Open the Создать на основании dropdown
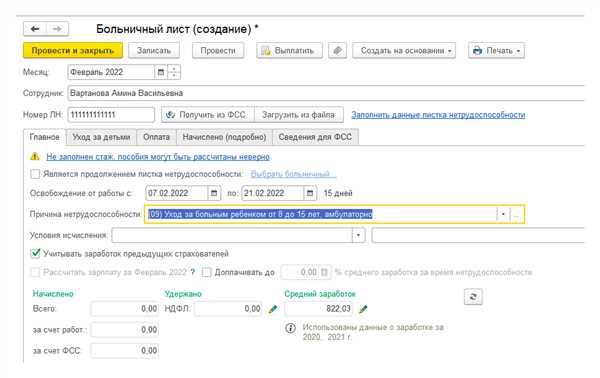The image size is (600, 378). [404, 51]
